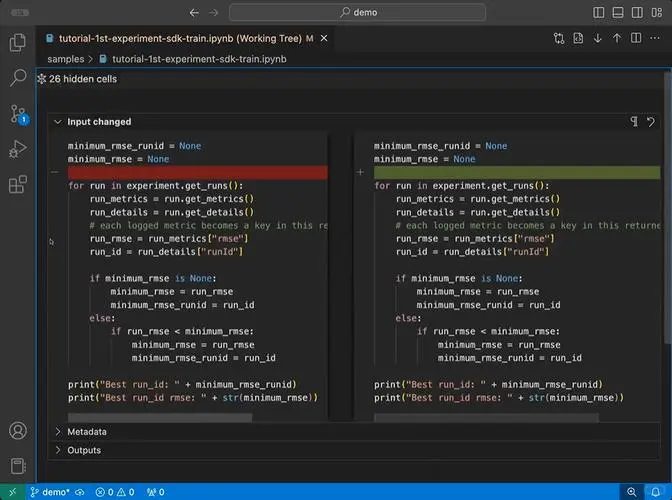
Task: Open Source Control view with badge
Action: 18,114
